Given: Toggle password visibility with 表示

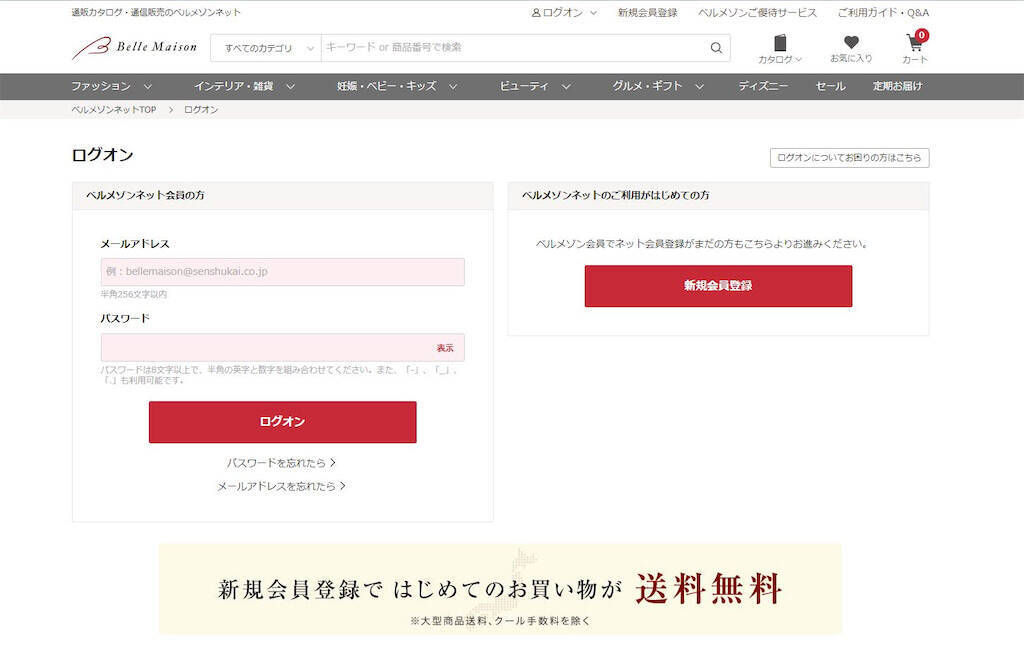Looking at the screenshot, I should [x=445, y=348].
